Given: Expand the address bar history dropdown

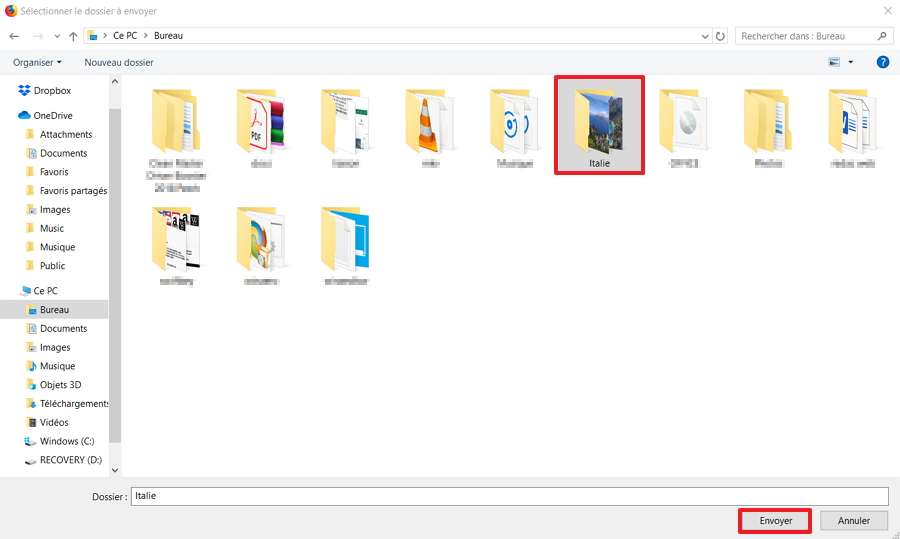Looking at the screenshot, I should (x=704, y=36).
